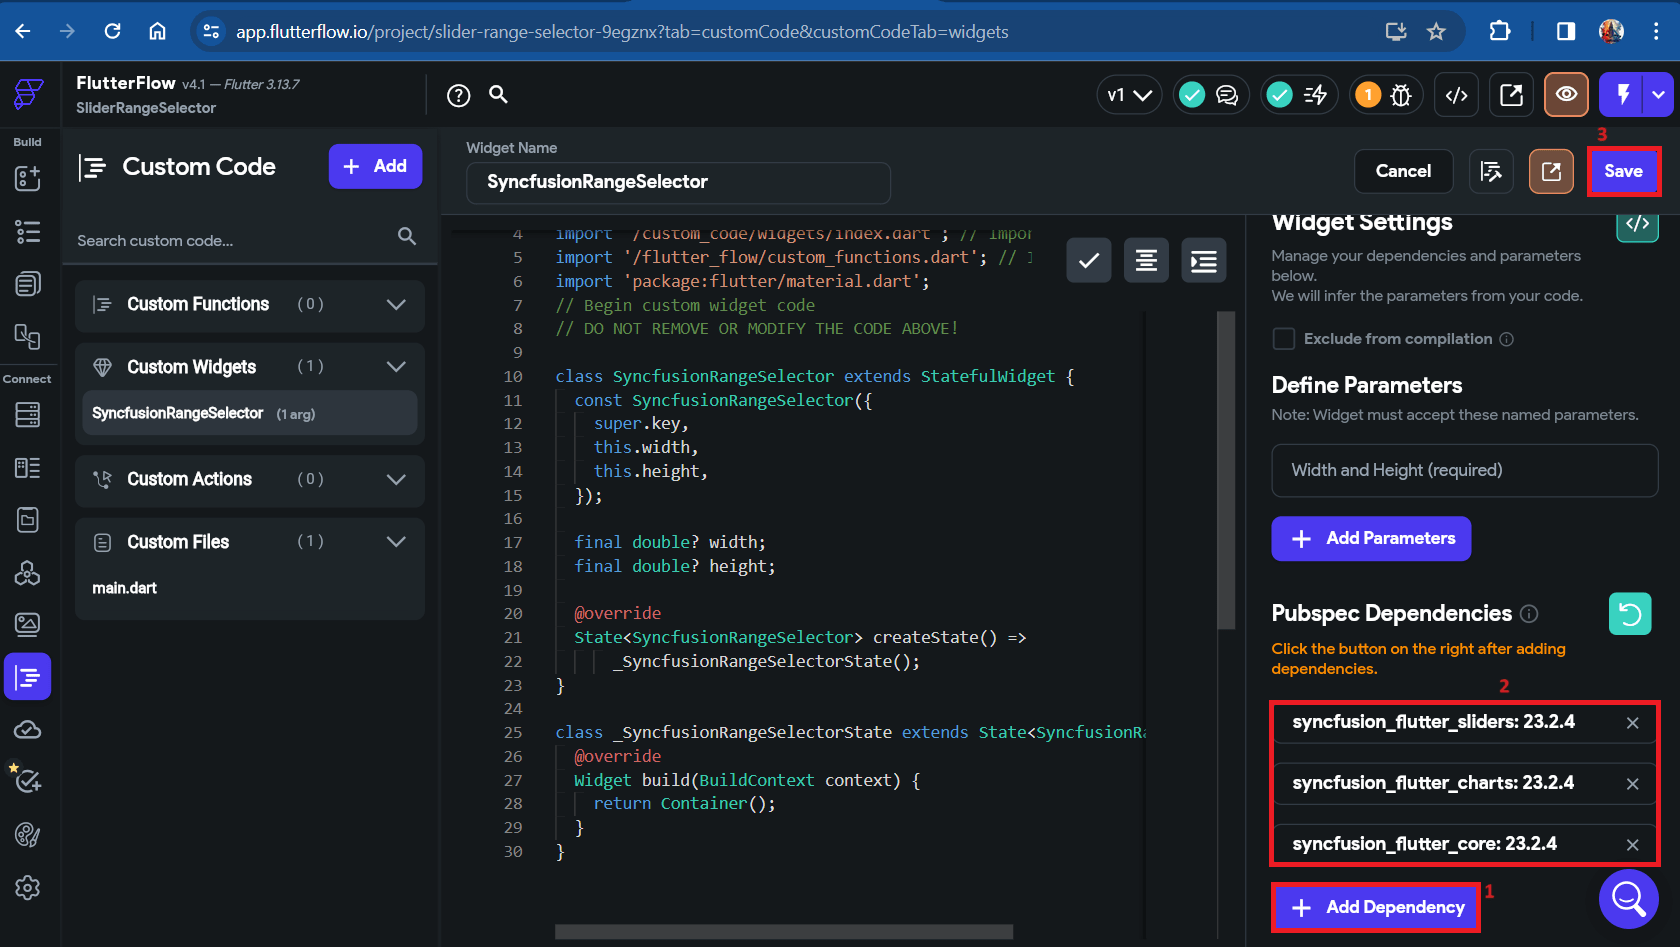Image resolution: width=1680 pixels, height=947 pixels.
Task: Click the Width and Height required field
Action: point(1464,470)
